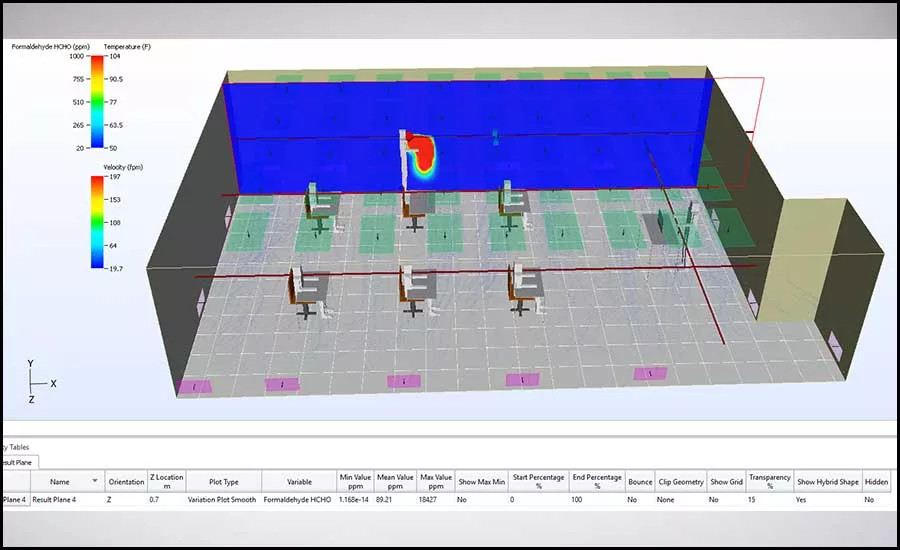Click the 'Z' orientation cell
Image resolution: width=900 pixels, height=550 pixels.
point(126,499)
